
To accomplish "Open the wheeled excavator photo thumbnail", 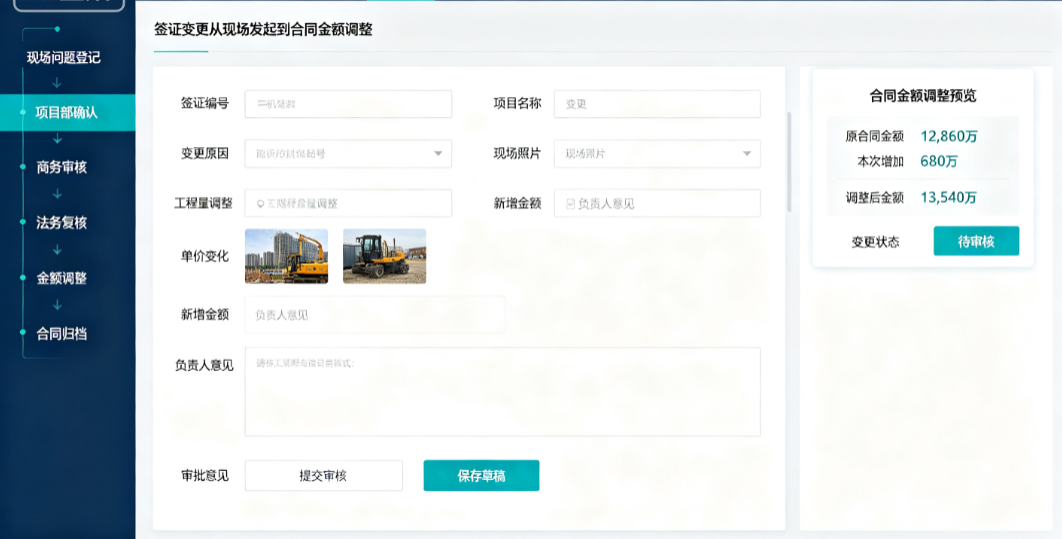I will [x=385, y=256].
